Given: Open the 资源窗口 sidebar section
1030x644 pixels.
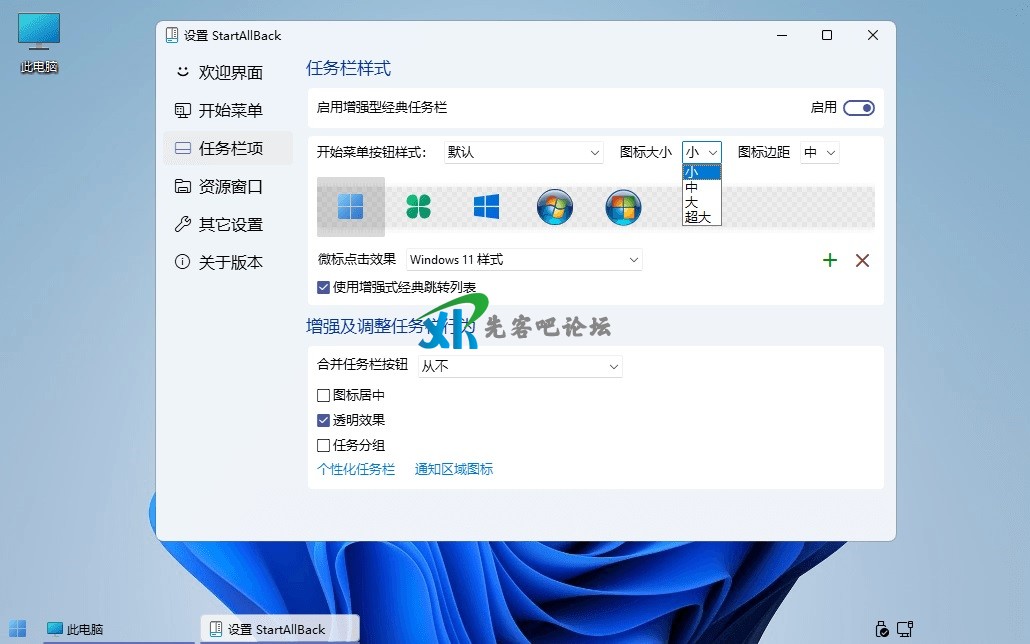Looking at the screenshot, I should [x=230, y=186].
